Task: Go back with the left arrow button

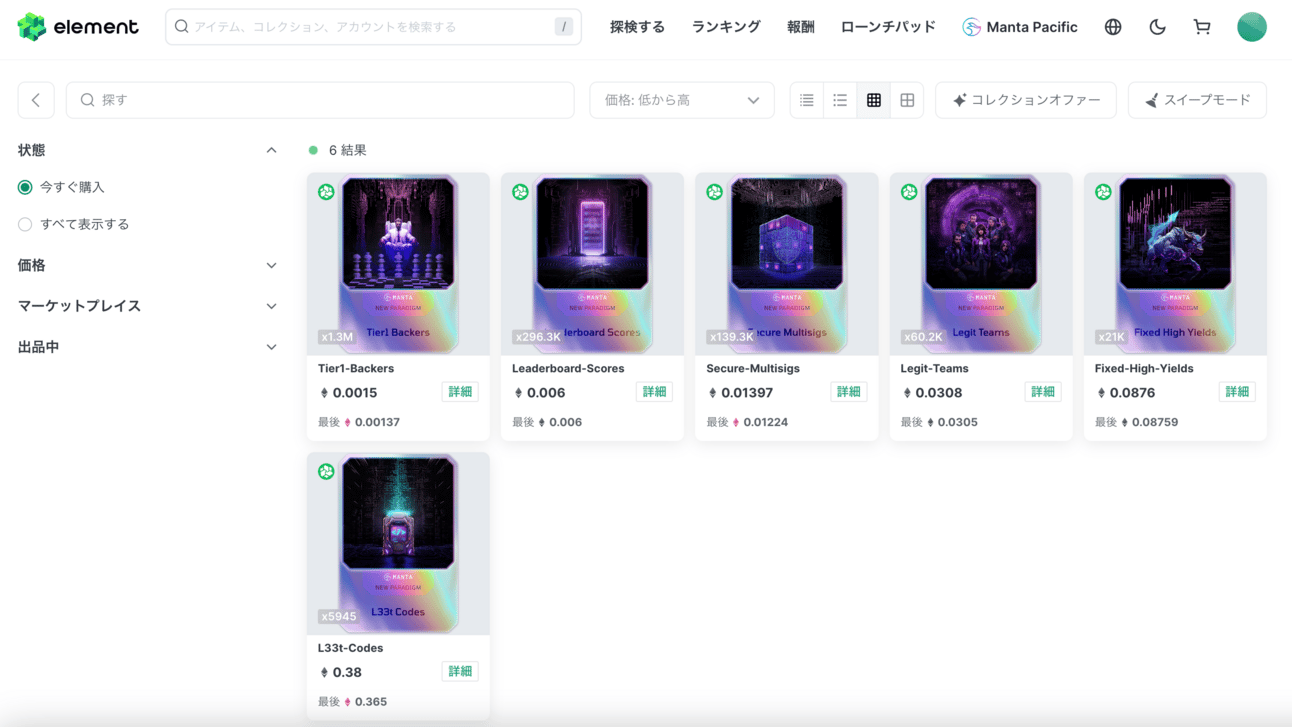Action: tap(36, 100)
